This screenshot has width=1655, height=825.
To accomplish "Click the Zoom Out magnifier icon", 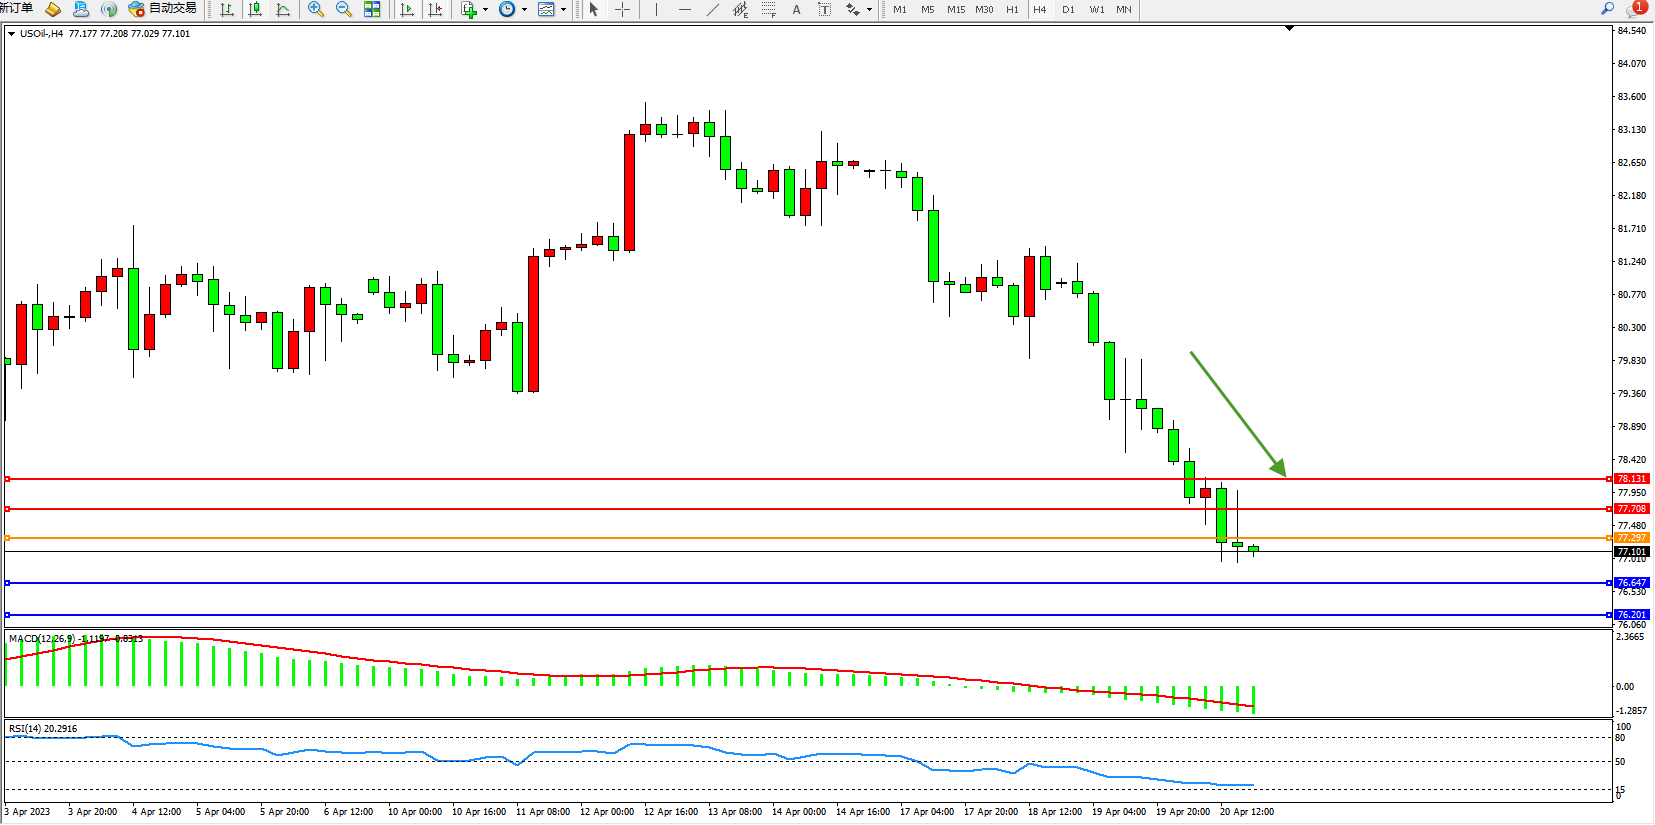I will pyautogui.click(x=344, y=9).
